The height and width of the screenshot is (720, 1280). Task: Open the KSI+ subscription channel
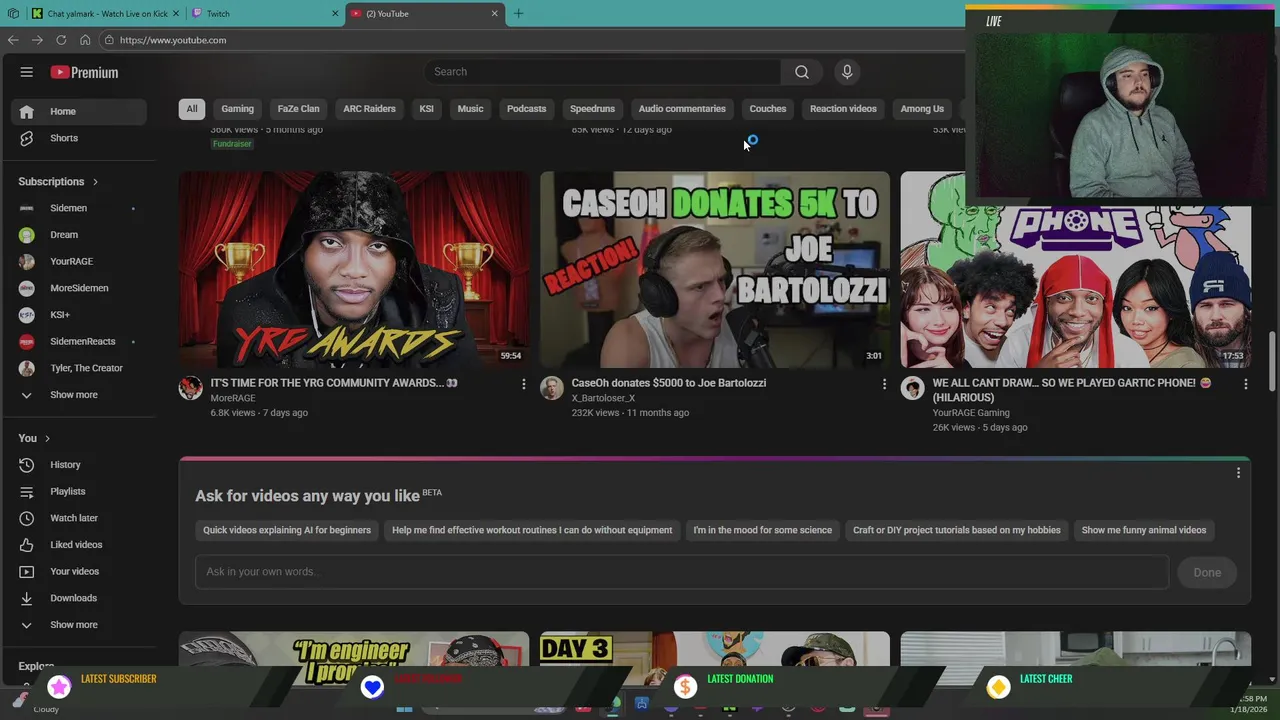pos(79,315)
